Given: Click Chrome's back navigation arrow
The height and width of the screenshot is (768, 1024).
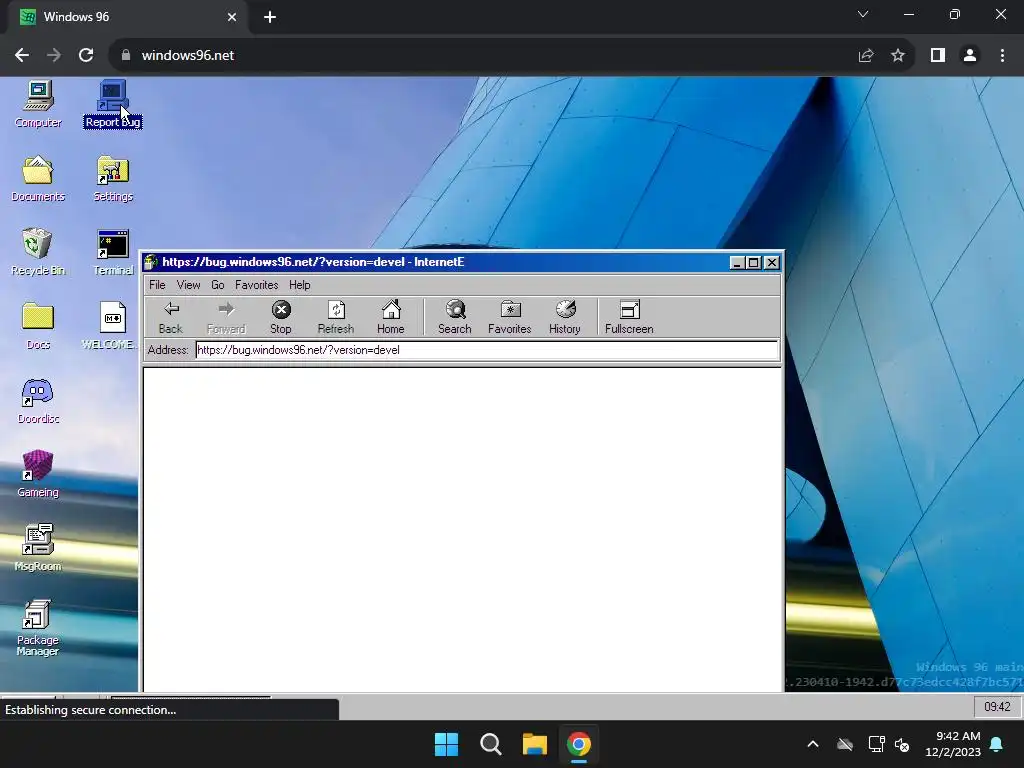Looking at the screenshot, I should click(22, 56).
